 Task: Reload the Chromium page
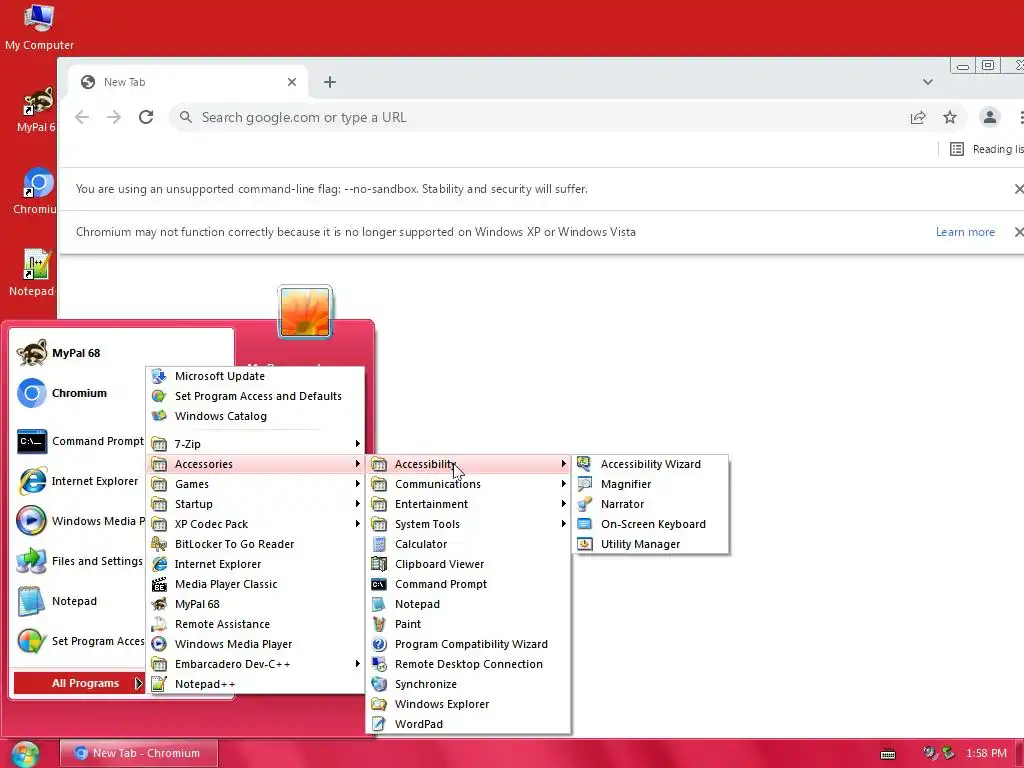[146, 117]
